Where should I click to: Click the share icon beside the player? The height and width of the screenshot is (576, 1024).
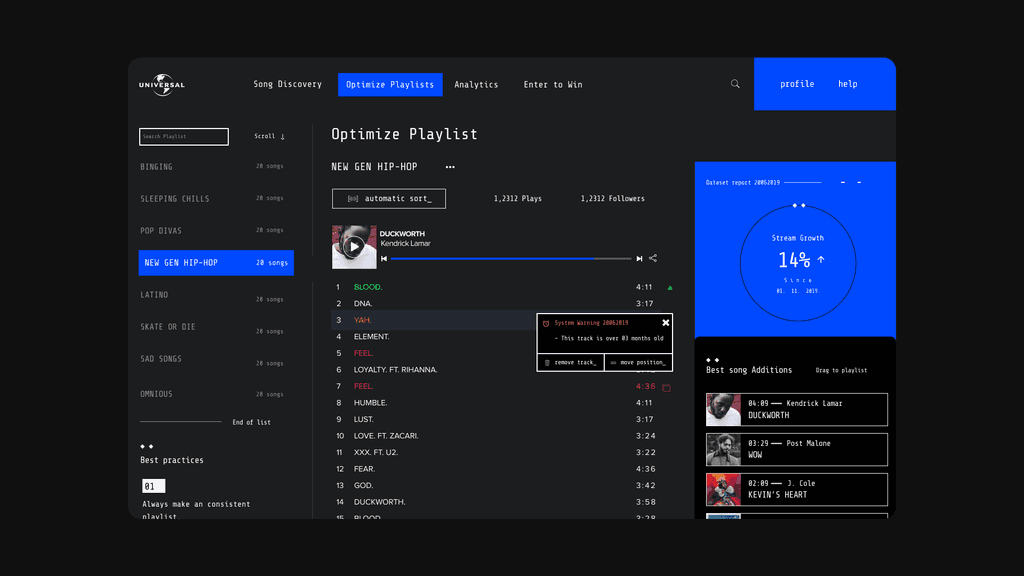[653, 258]
